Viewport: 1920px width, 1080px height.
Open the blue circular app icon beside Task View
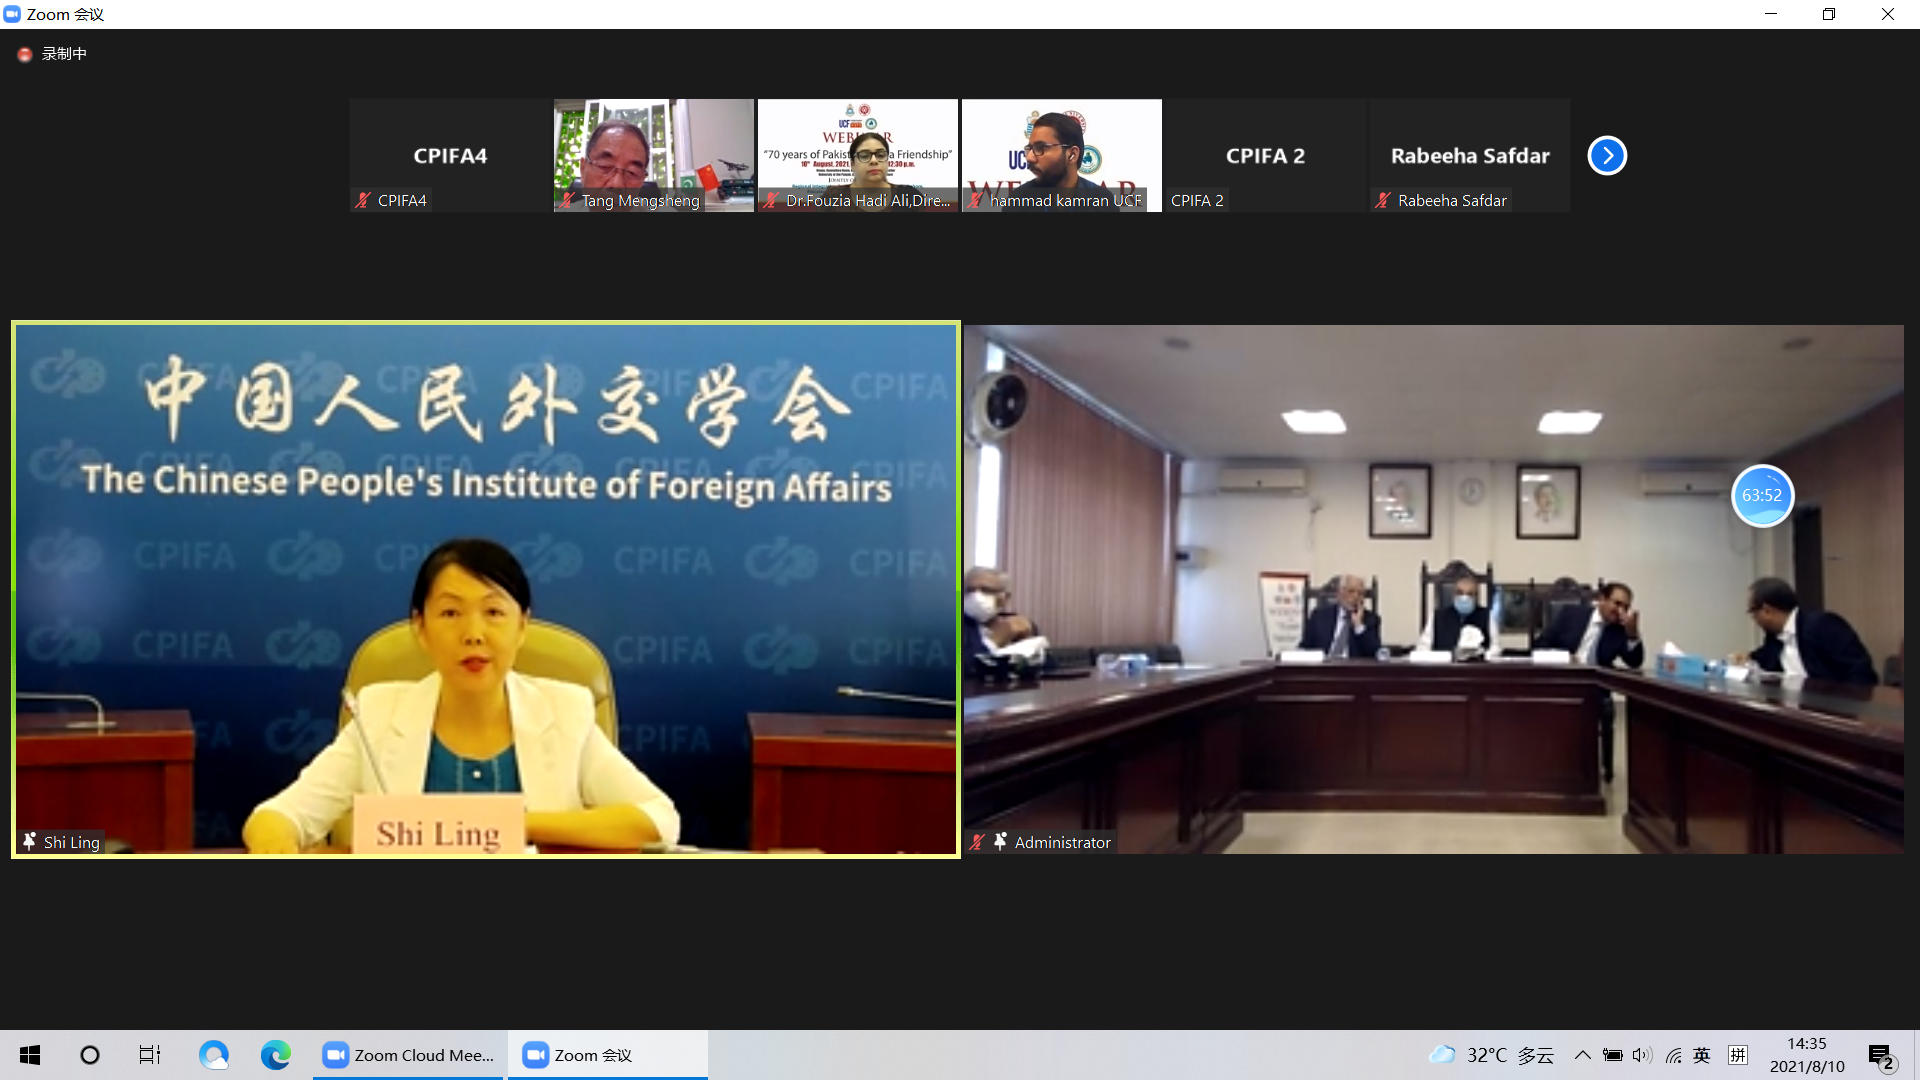[x=213, y=1055]
